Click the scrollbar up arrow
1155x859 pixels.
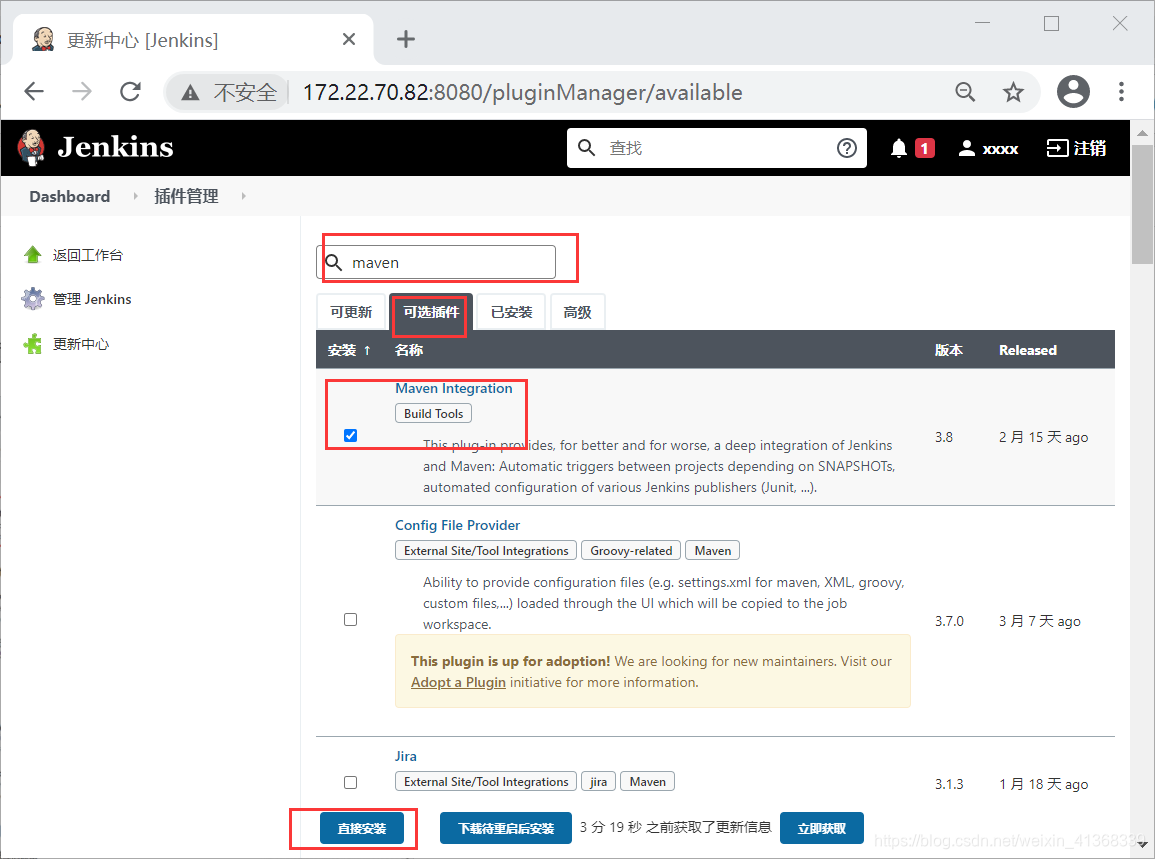click(1142, 133)
